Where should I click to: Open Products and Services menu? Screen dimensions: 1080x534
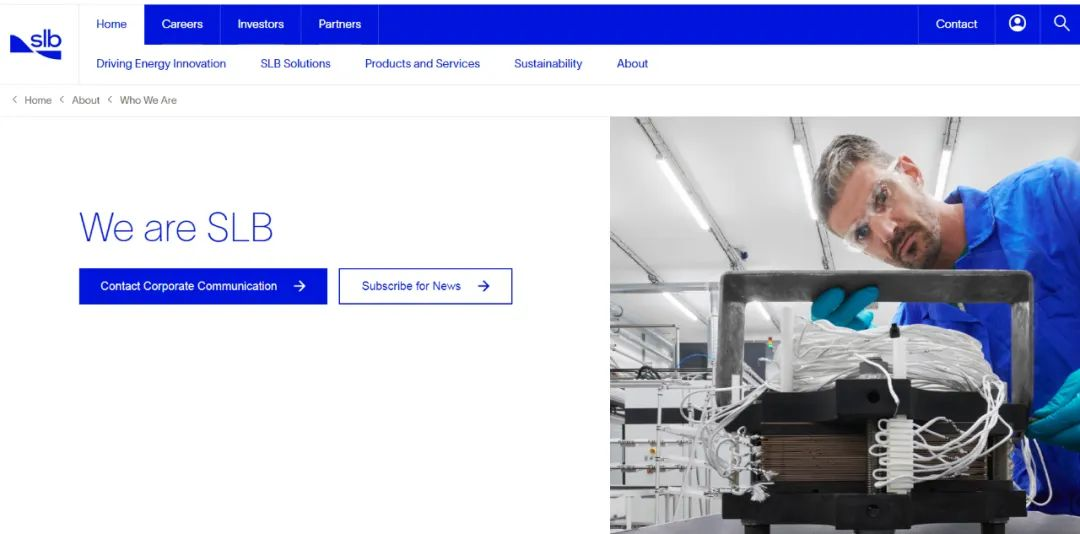click(422, 63)
